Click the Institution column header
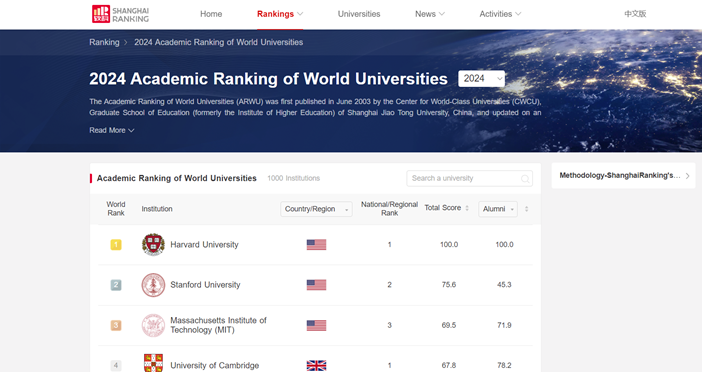Viewport: 702px width, 372px height. pos(157,209)
